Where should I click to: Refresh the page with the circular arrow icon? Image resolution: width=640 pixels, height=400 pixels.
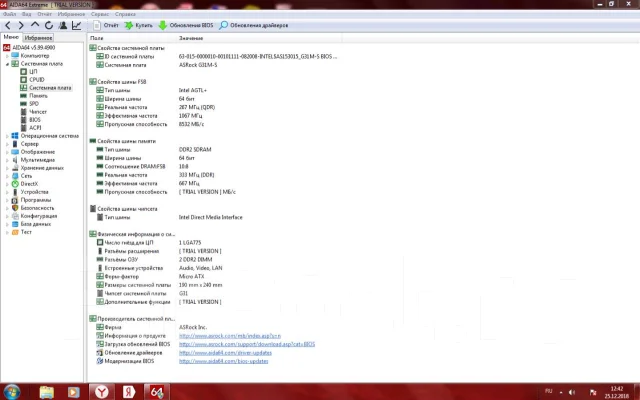49,25
